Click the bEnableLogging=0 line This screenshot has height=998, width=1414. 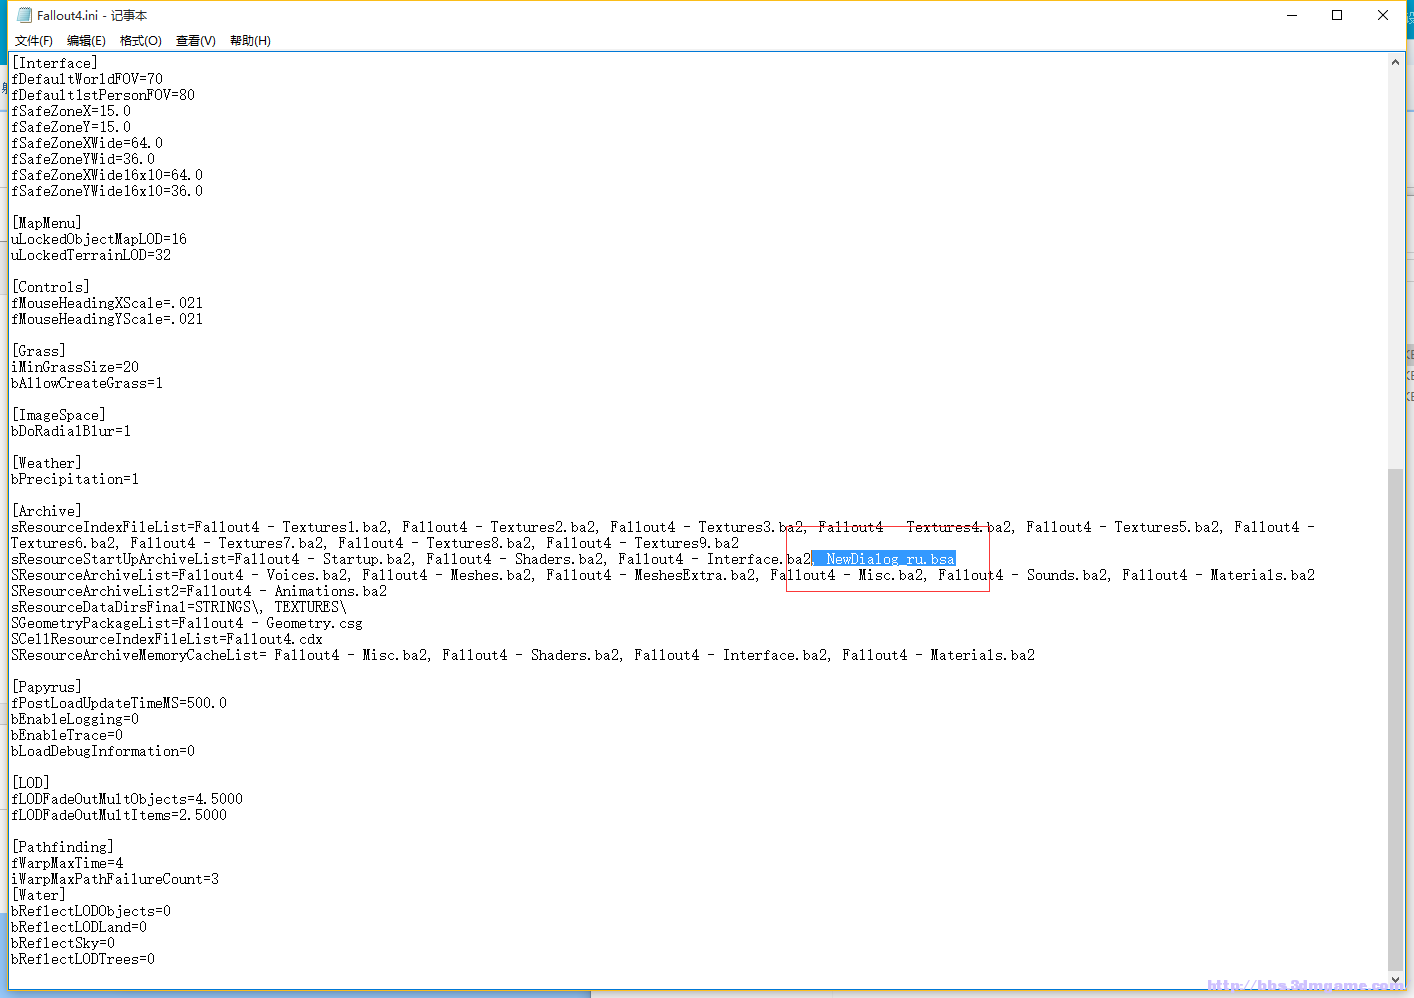[75, 719]
